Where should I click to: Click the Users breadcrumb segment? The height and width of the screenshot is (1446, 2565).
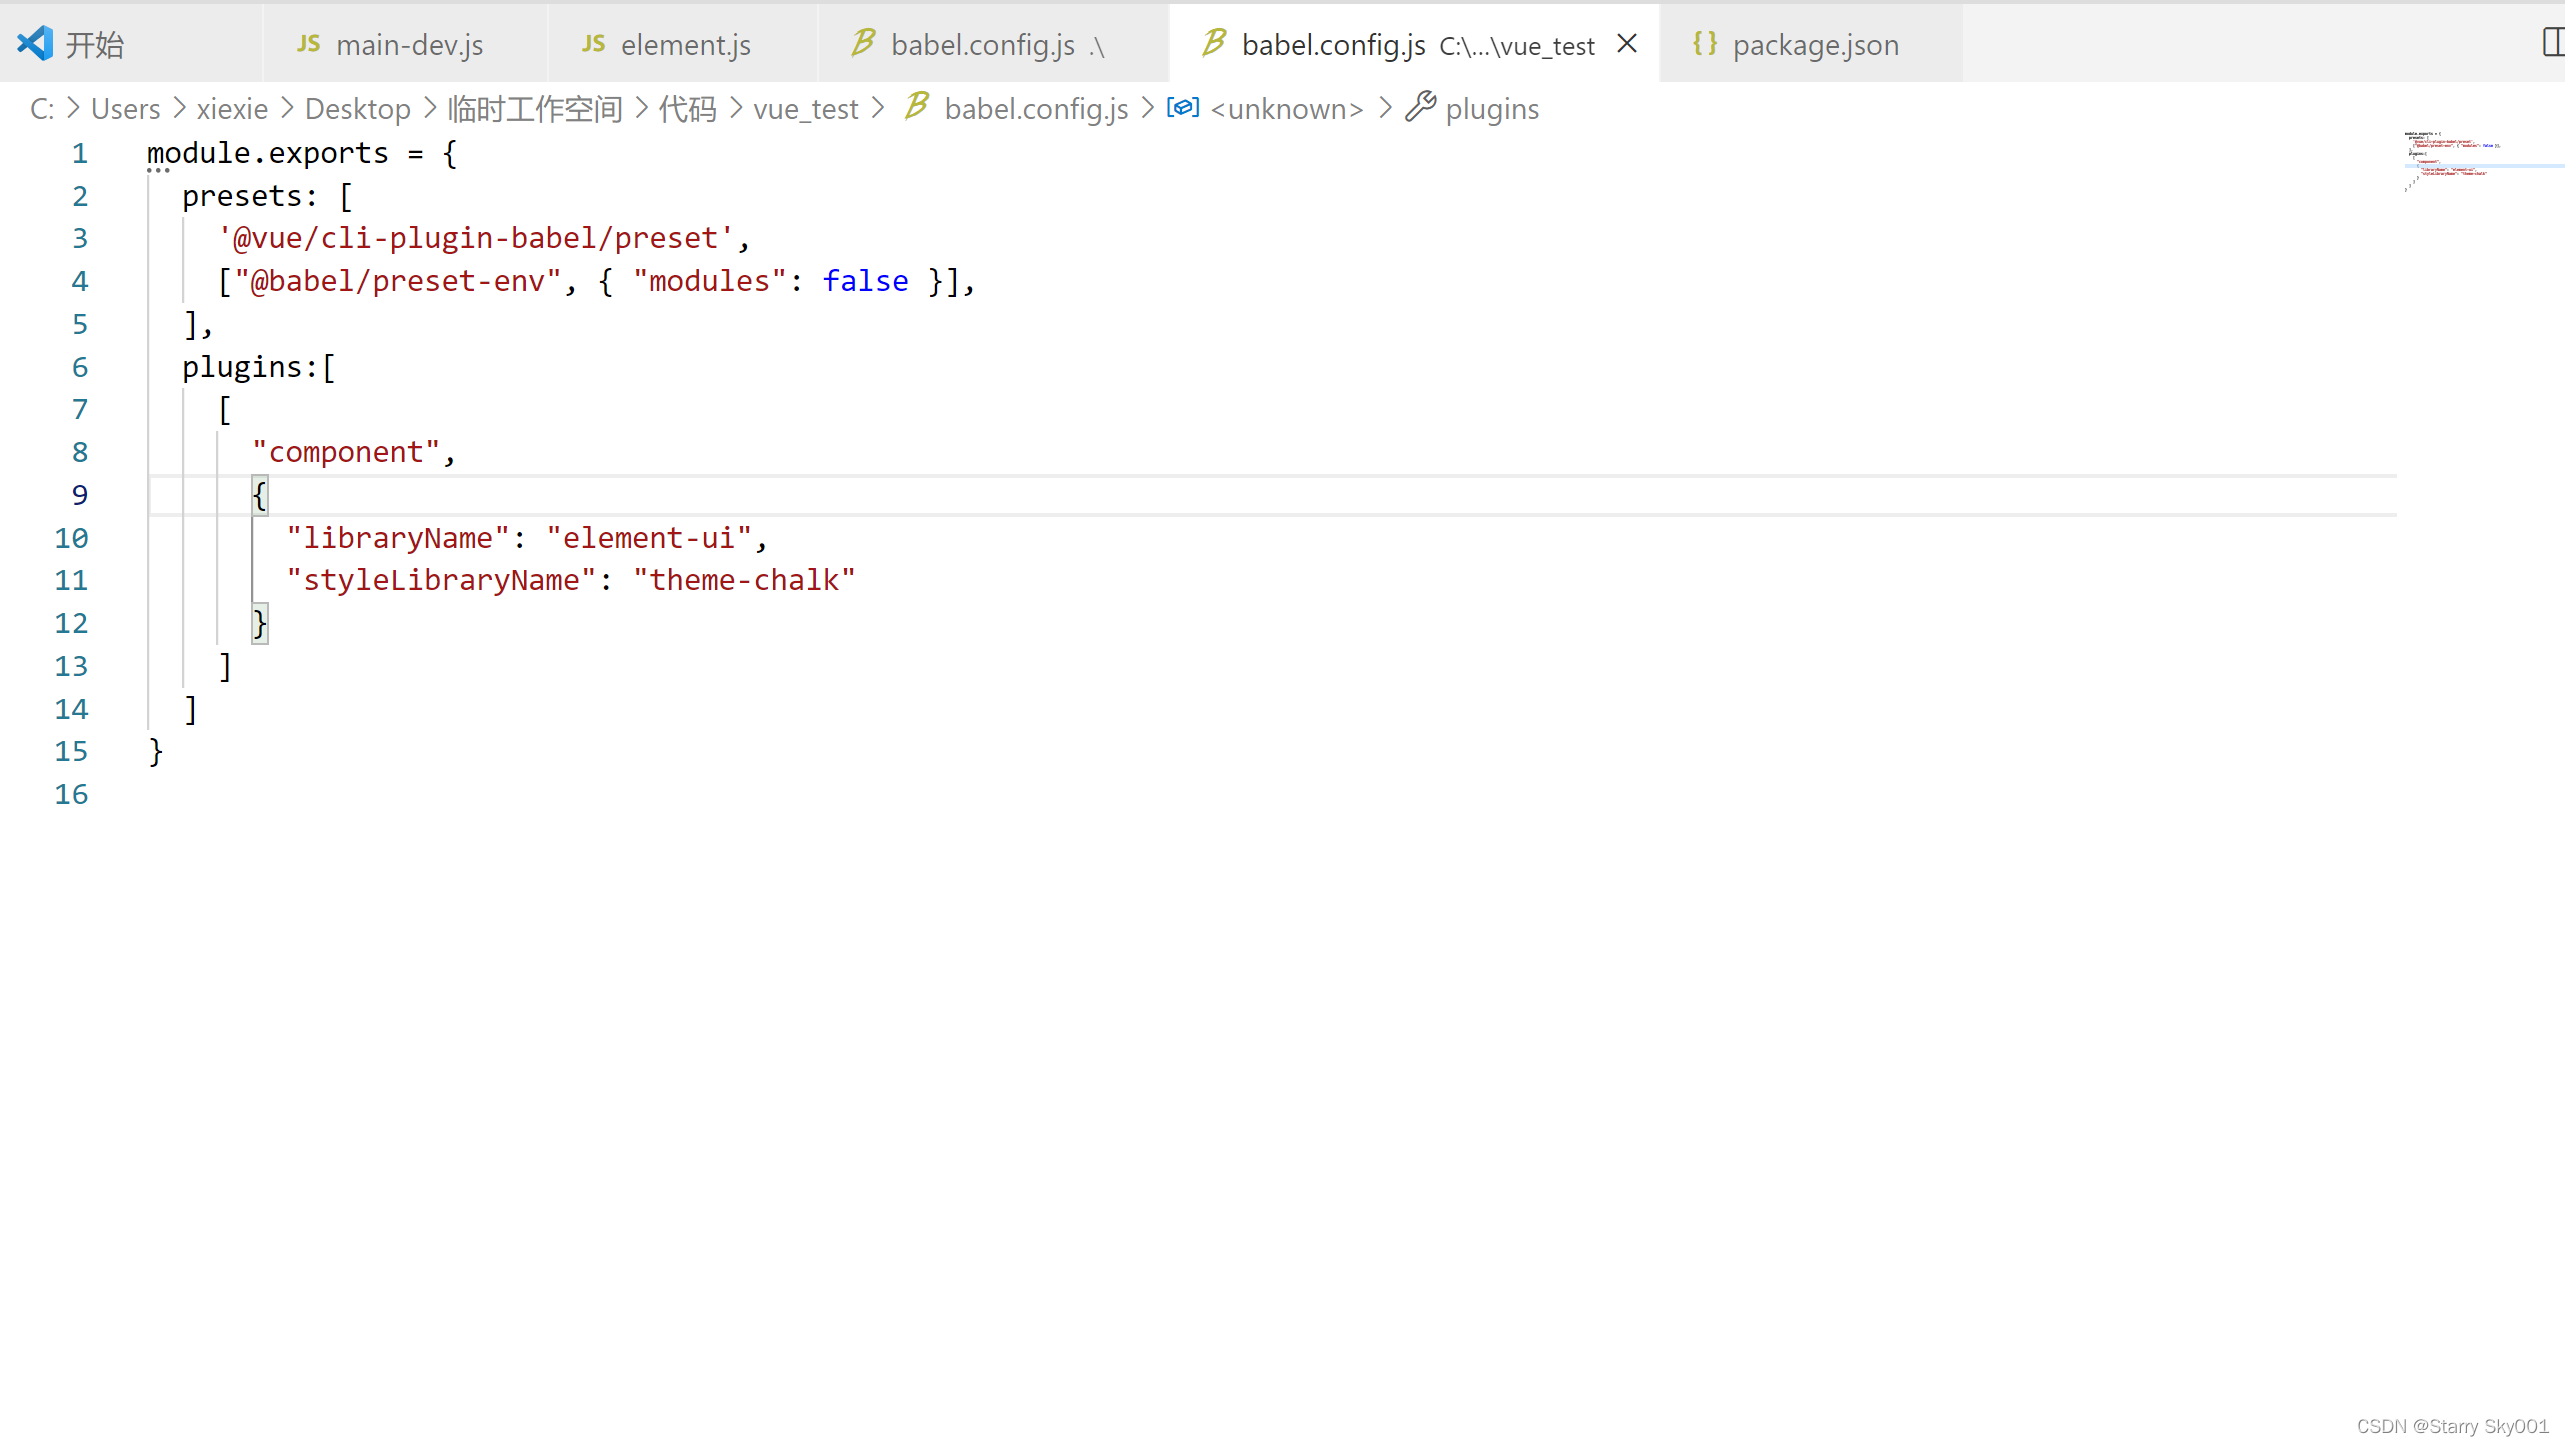(x=125, y=109)
